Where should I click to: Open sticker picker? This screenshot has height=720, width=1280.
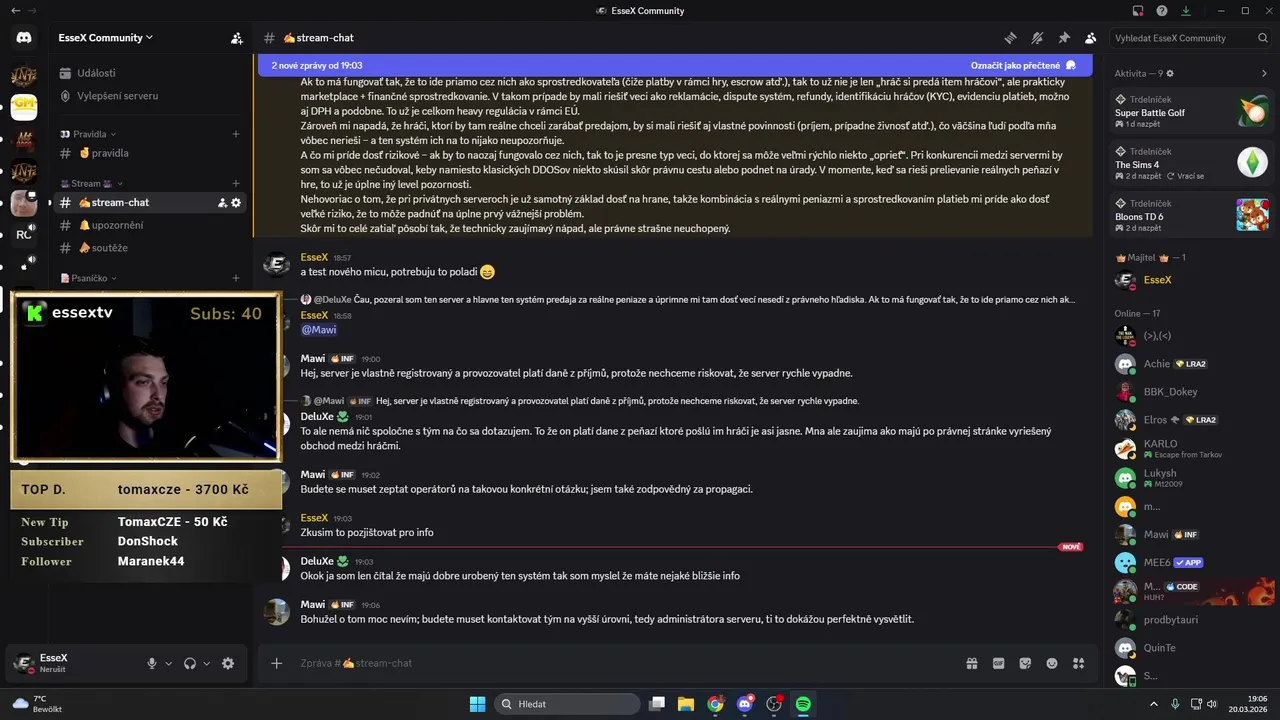[1025, 663]
